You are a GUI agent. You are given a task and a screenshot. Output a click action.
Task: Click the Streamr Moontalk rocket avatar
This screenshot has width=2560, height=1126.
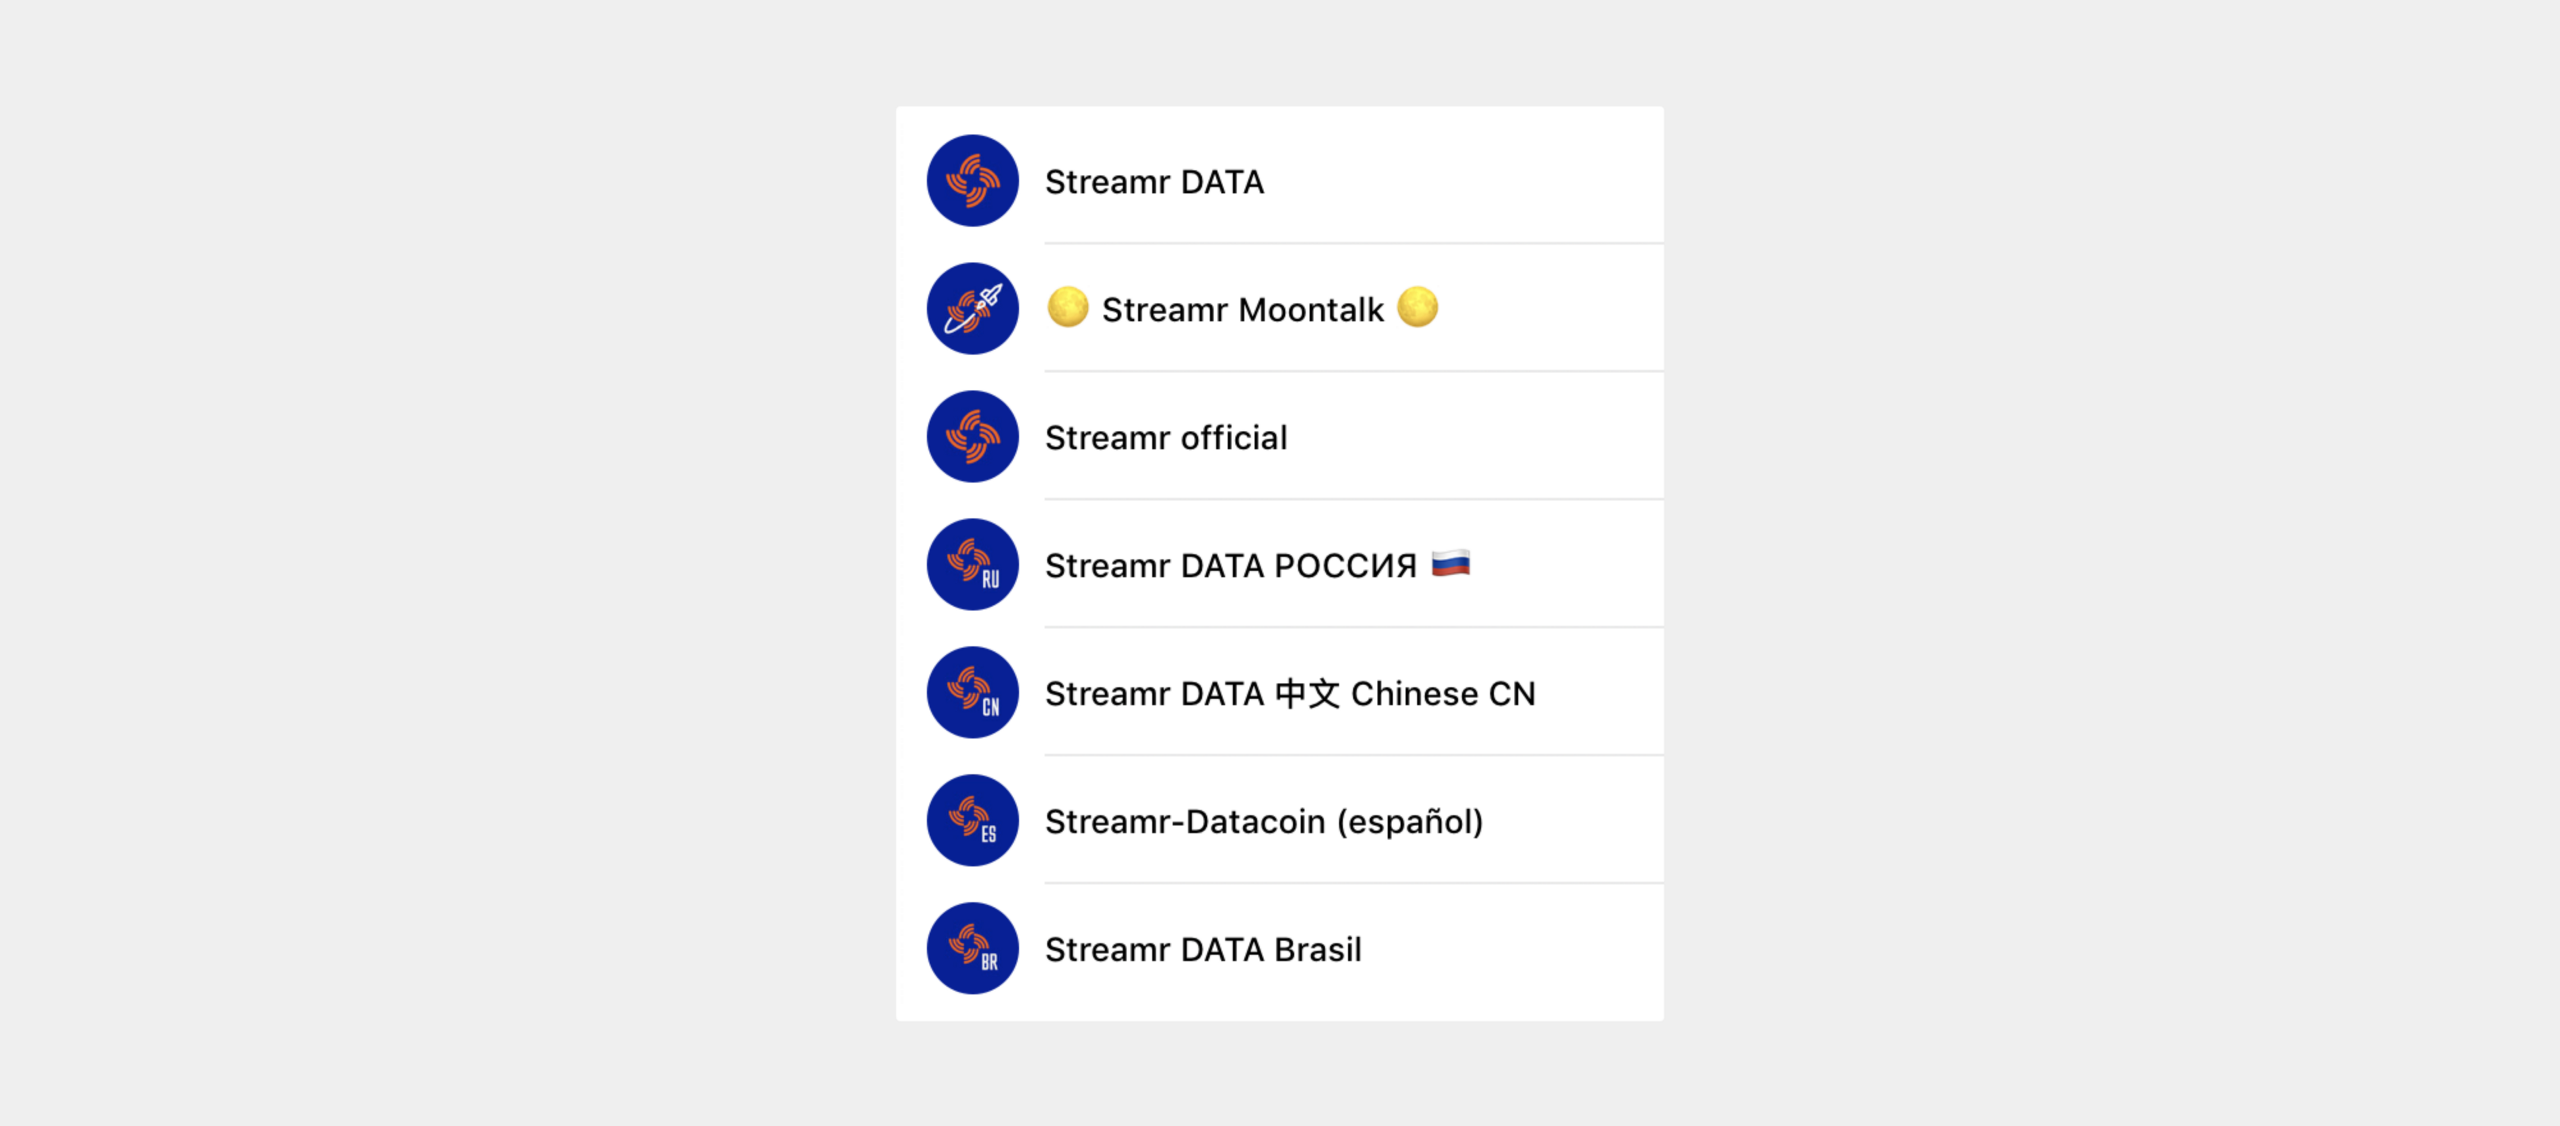click(972, 309)
